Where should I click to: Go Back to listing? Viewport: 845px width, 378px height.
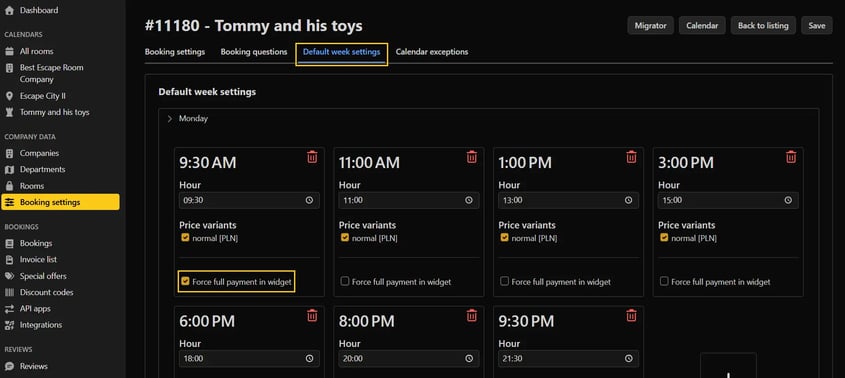click(x=763, y=25)
